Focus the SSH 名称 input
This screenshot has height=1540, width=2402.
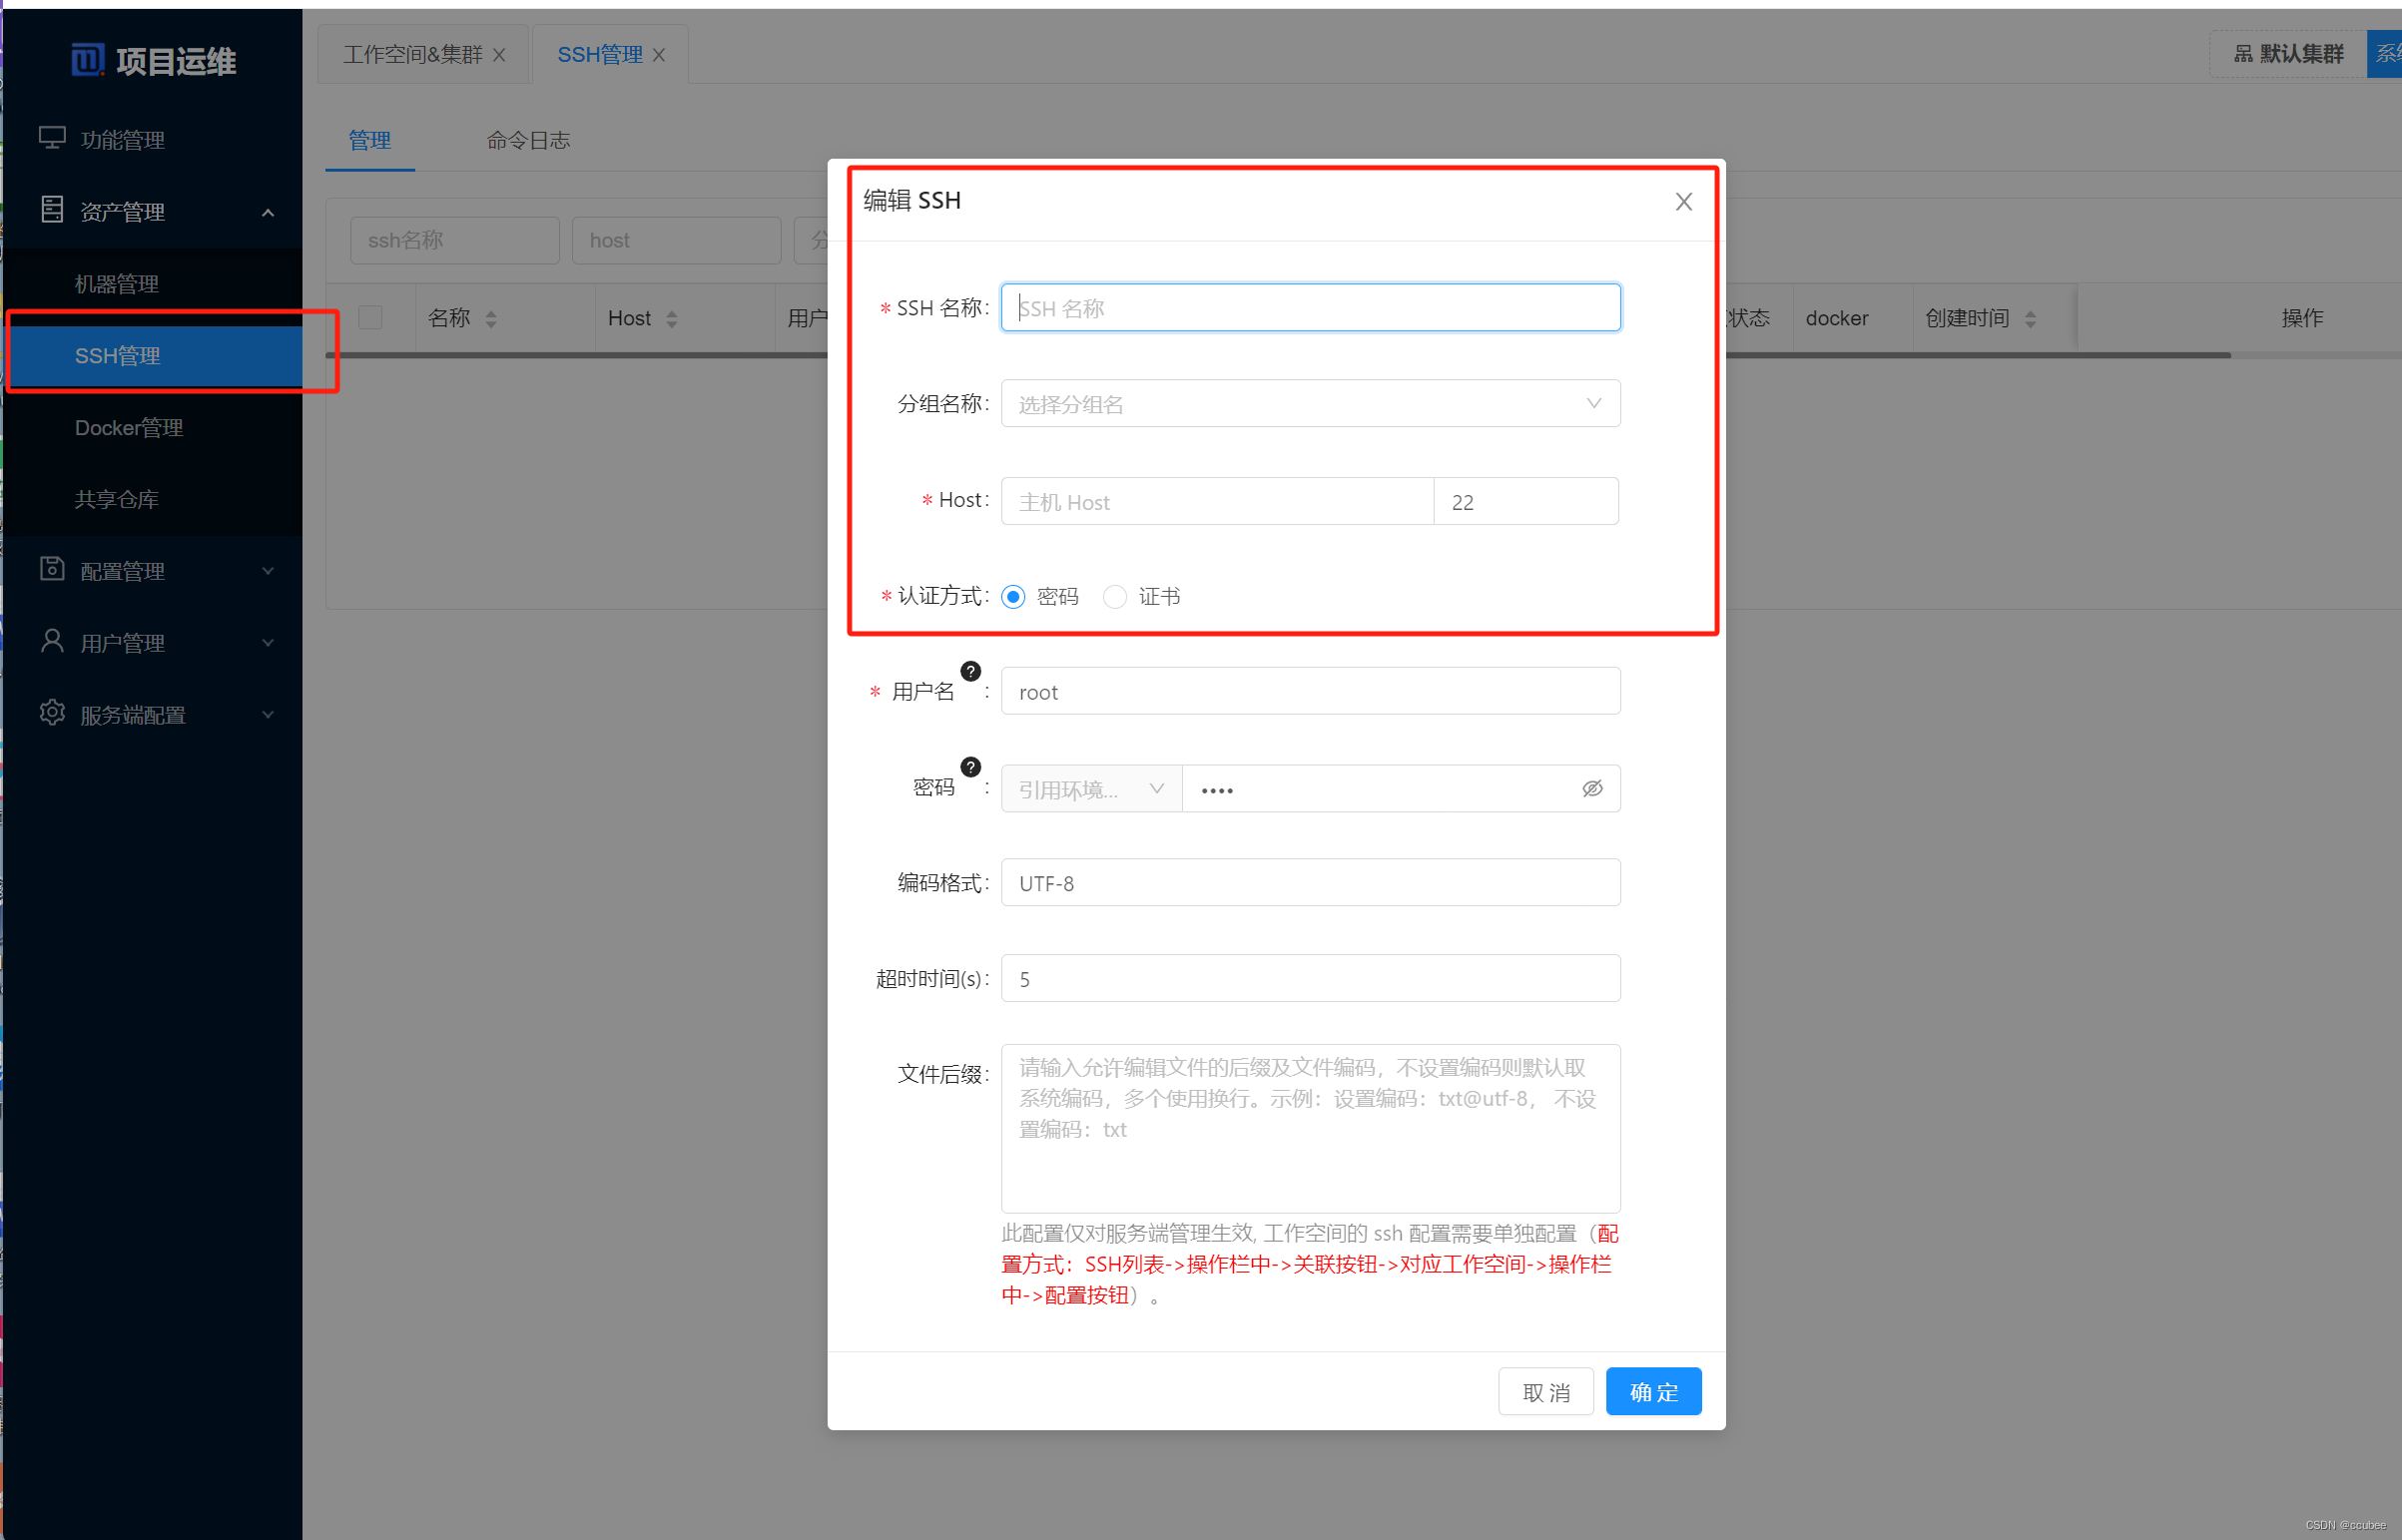click(1310, 307)
